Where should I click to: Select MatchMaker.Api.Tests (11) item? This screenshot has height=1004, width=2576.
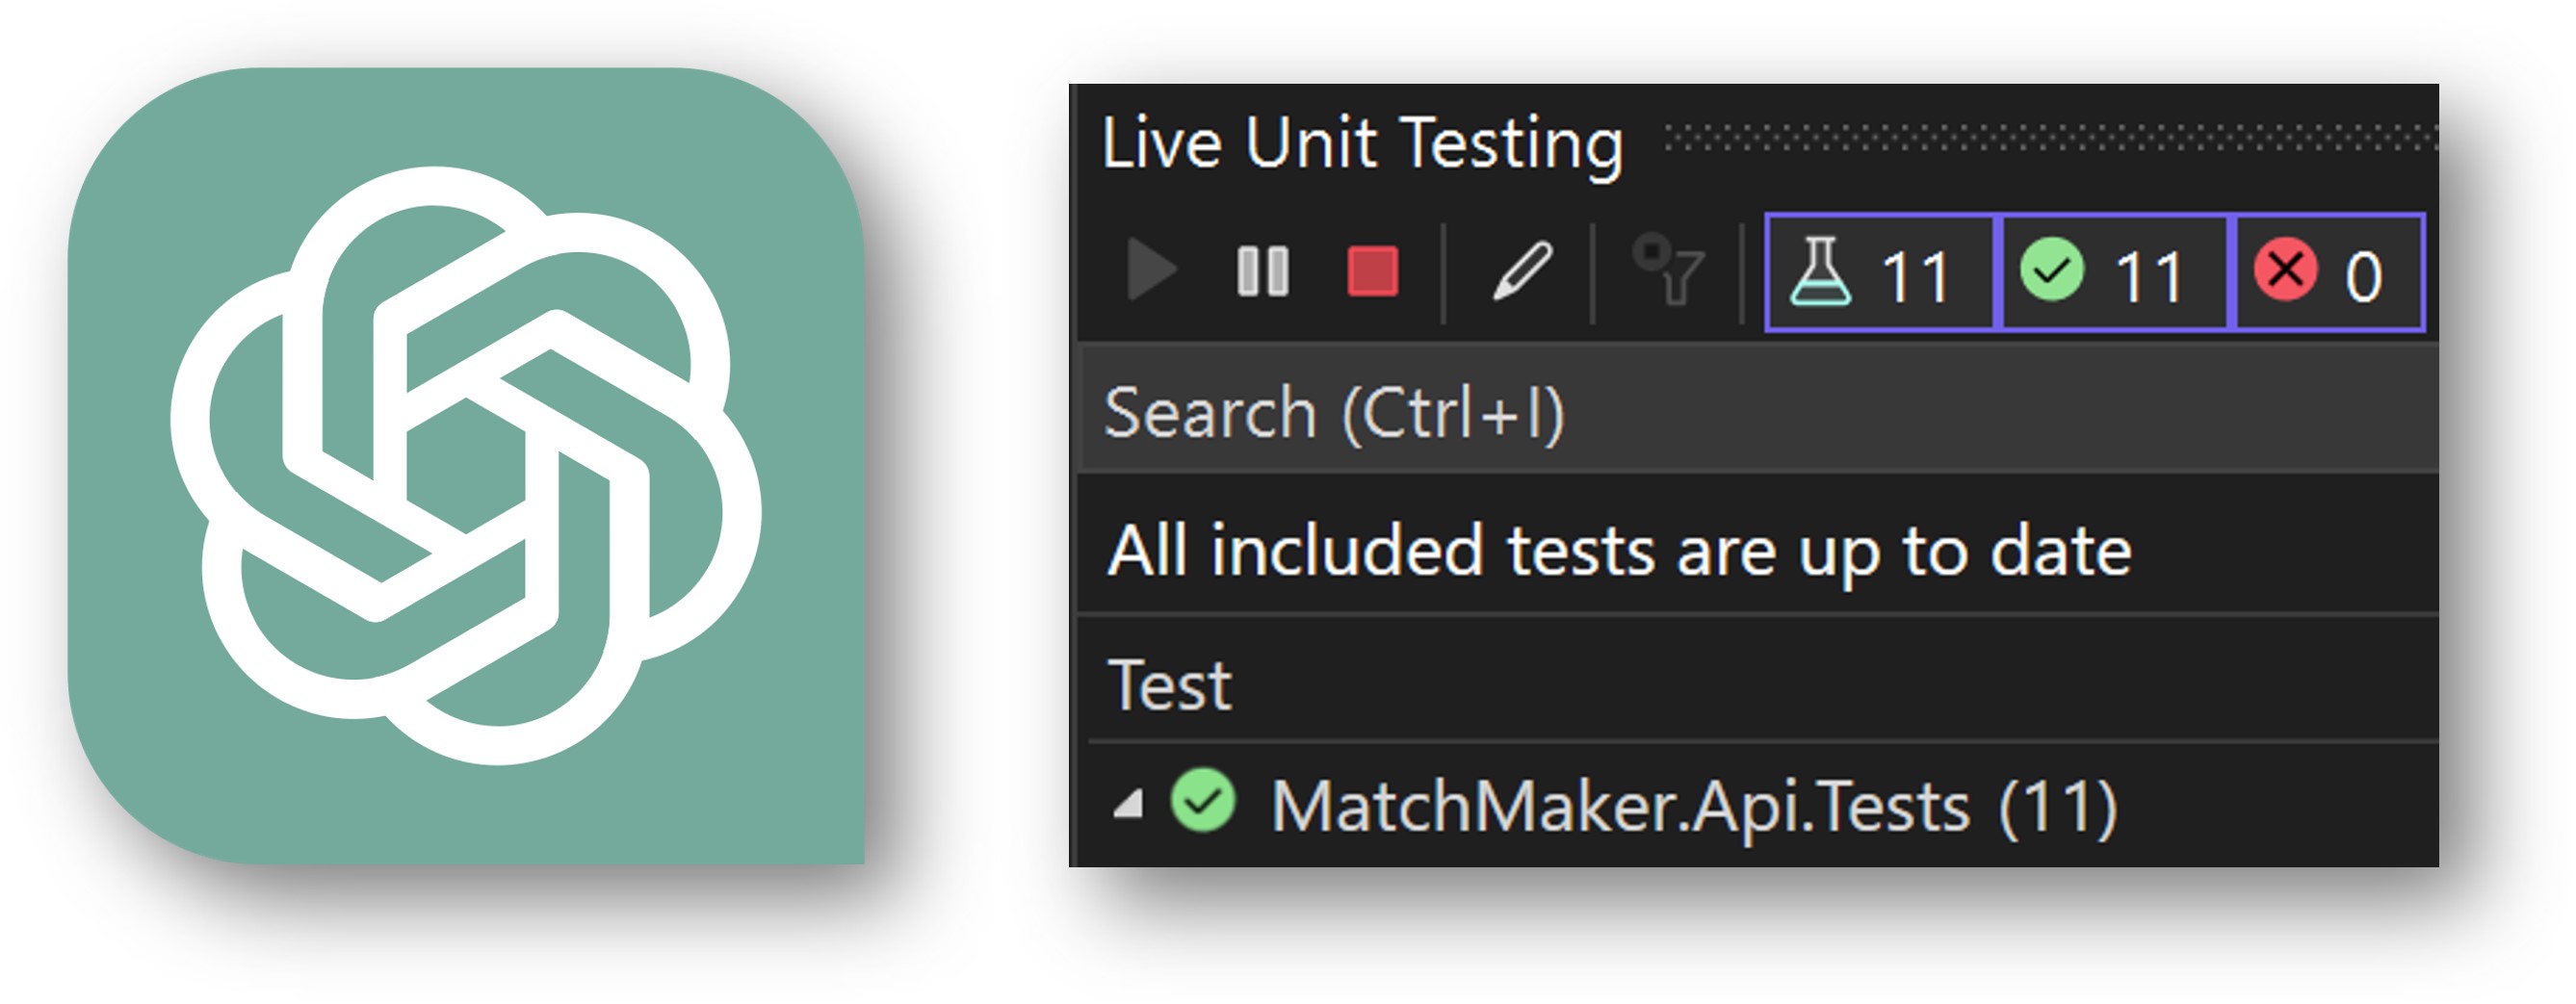pyautogui.click(x=1693, y=806)
